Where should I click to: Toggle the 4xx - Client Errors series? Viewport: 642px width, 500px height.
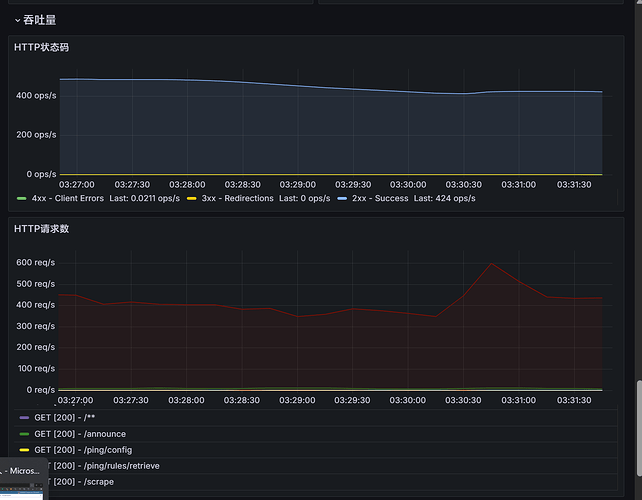coord(67,198)
